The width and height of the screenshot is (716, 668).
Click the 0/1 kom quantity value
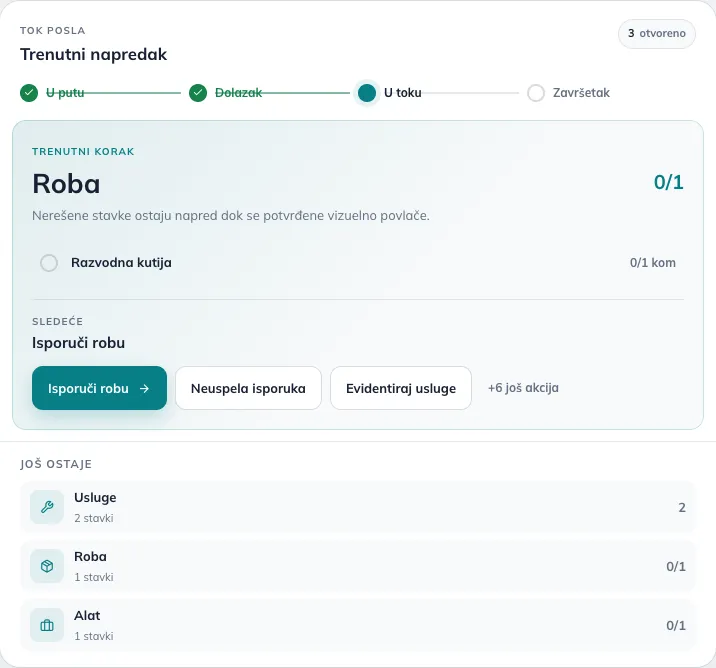point(653,263)
